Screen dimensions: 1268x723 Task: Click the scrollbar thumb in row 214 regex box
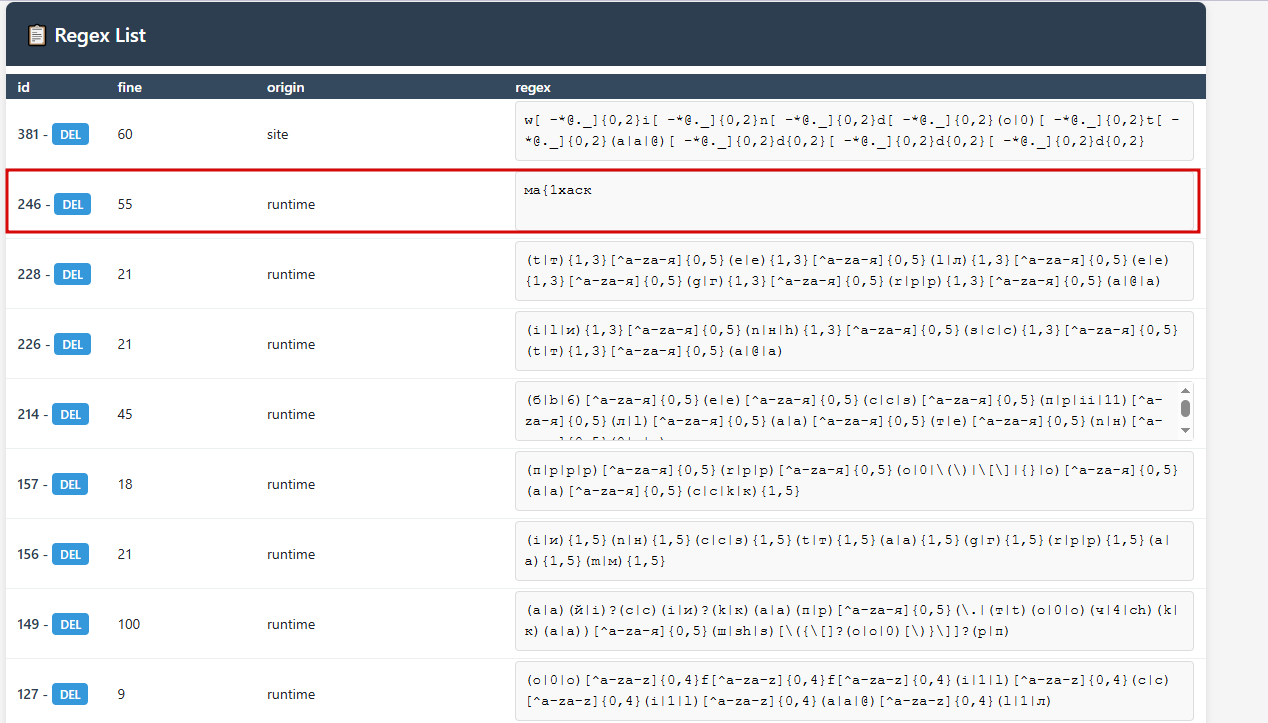[1185, 408]
